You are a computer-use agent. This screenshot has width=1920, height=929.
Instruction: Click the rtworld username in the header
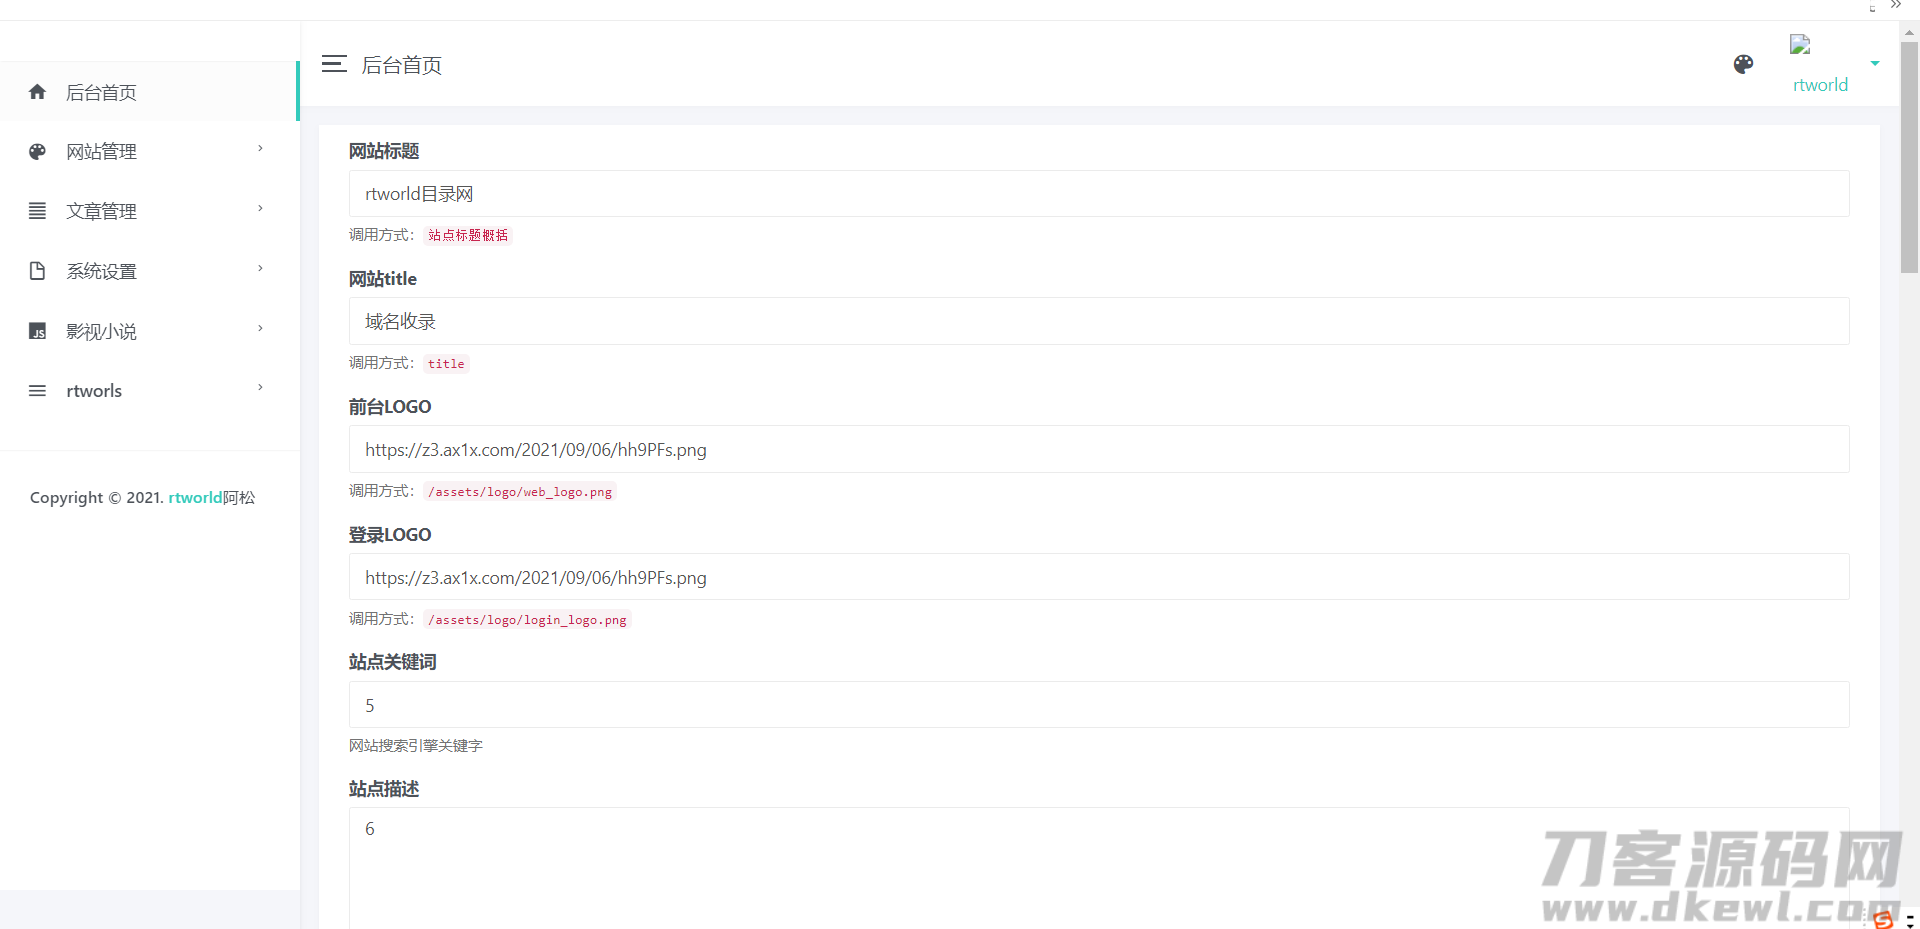pos(1820,85)
